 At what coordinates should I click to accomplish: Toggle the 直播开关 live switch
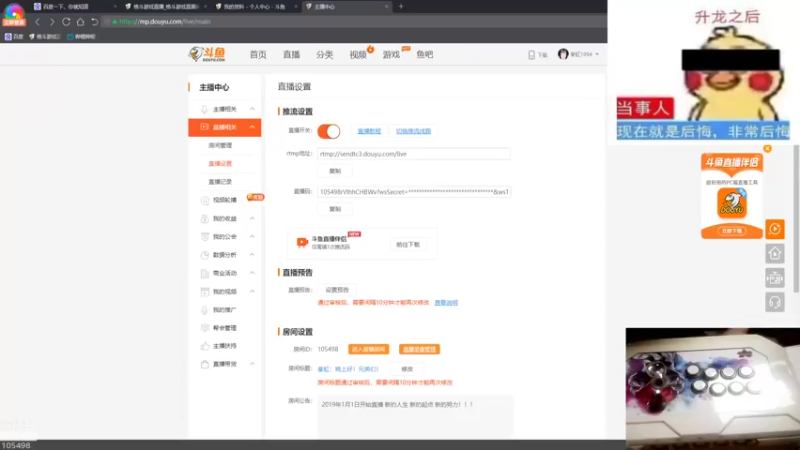coord(329,131)
